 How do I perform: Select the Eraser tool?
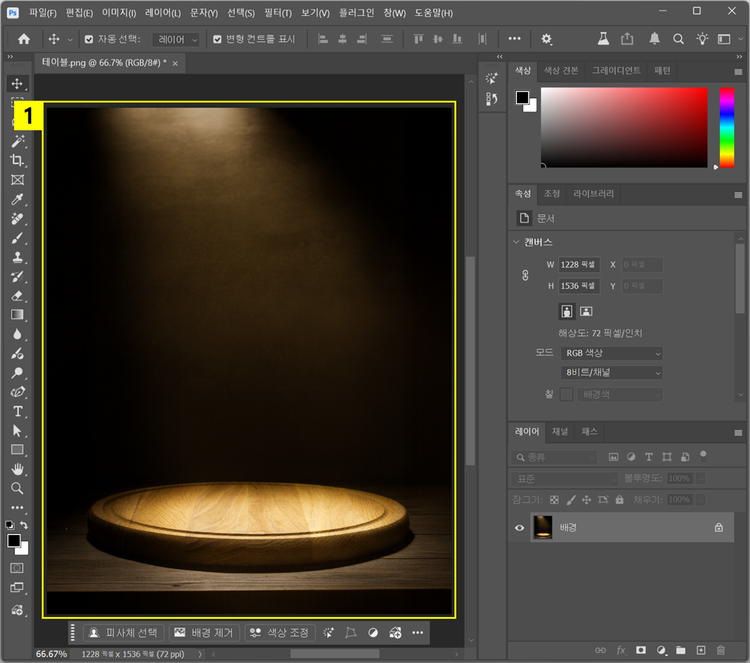pos(17,295)
